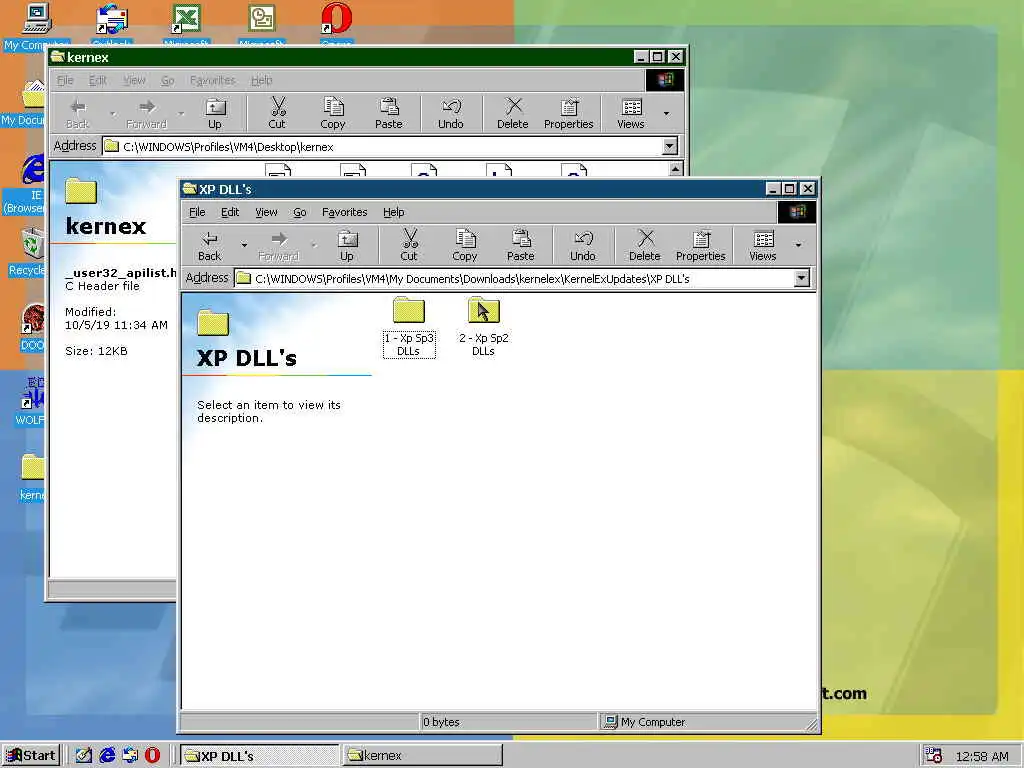Open the Views dropdown arrow in XP DLL's
1024x768 pixels.
pyautogui.click(x=798, y=246)
